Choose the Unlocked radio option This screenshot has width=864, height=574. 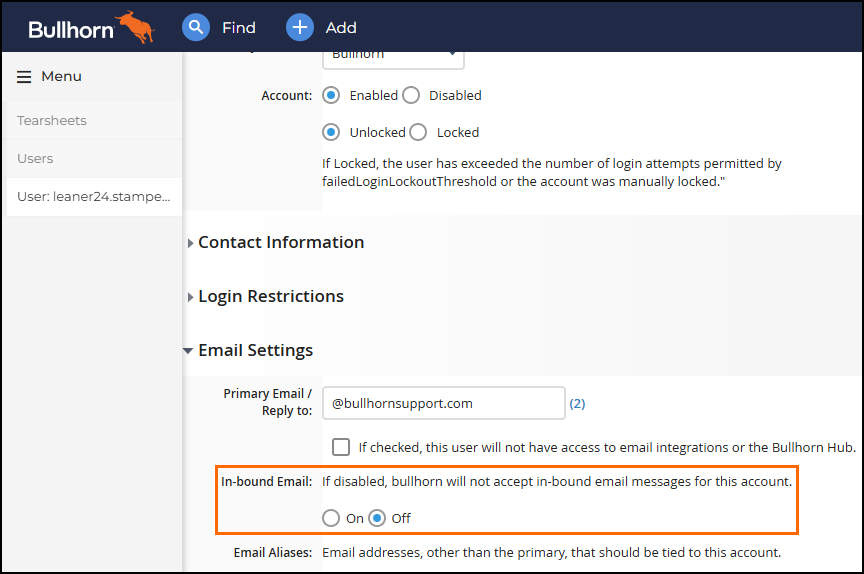pyautogui.click(x=331, y=132)
